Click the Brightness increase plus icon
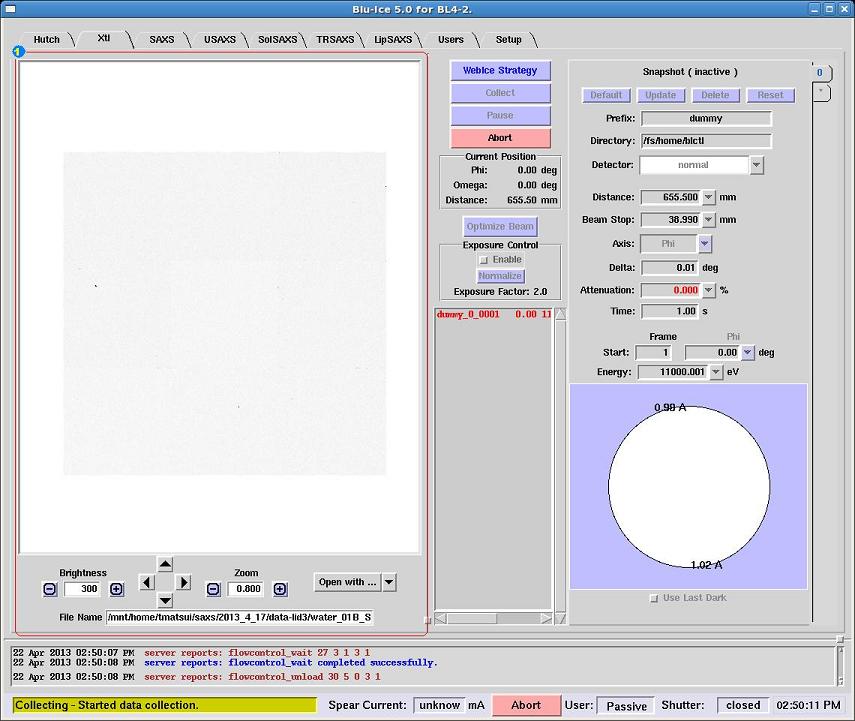The width and height of the screenshot is (855, 721). [116, 589]
